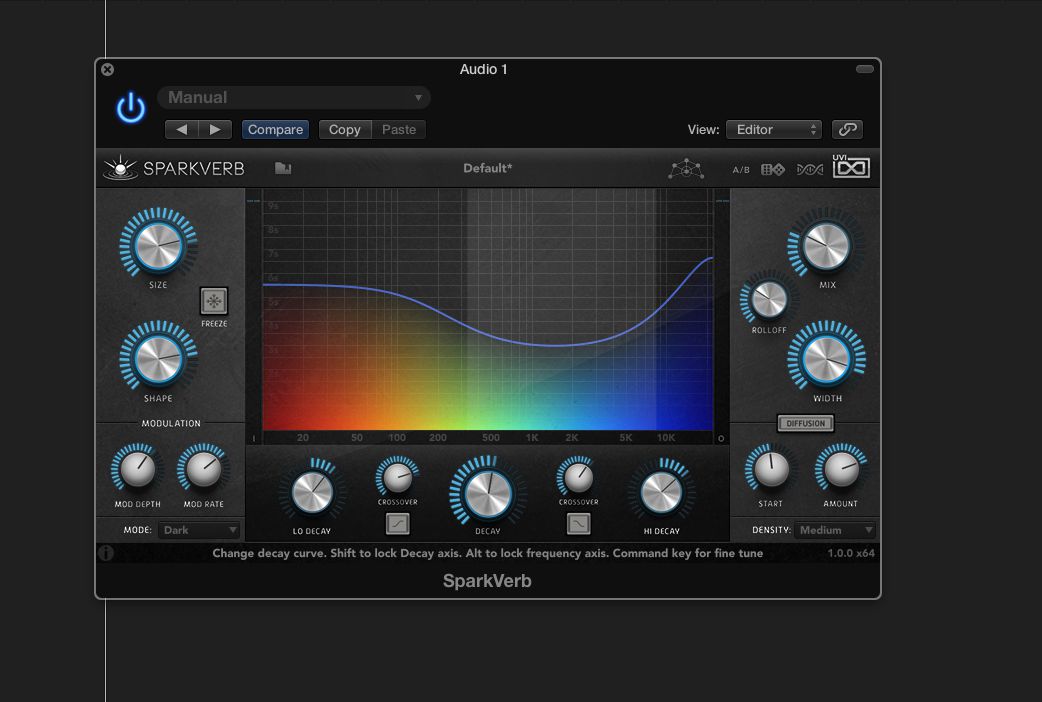Click the Rolloff knob
The image size is (1042, 702).
click(769, 299)
